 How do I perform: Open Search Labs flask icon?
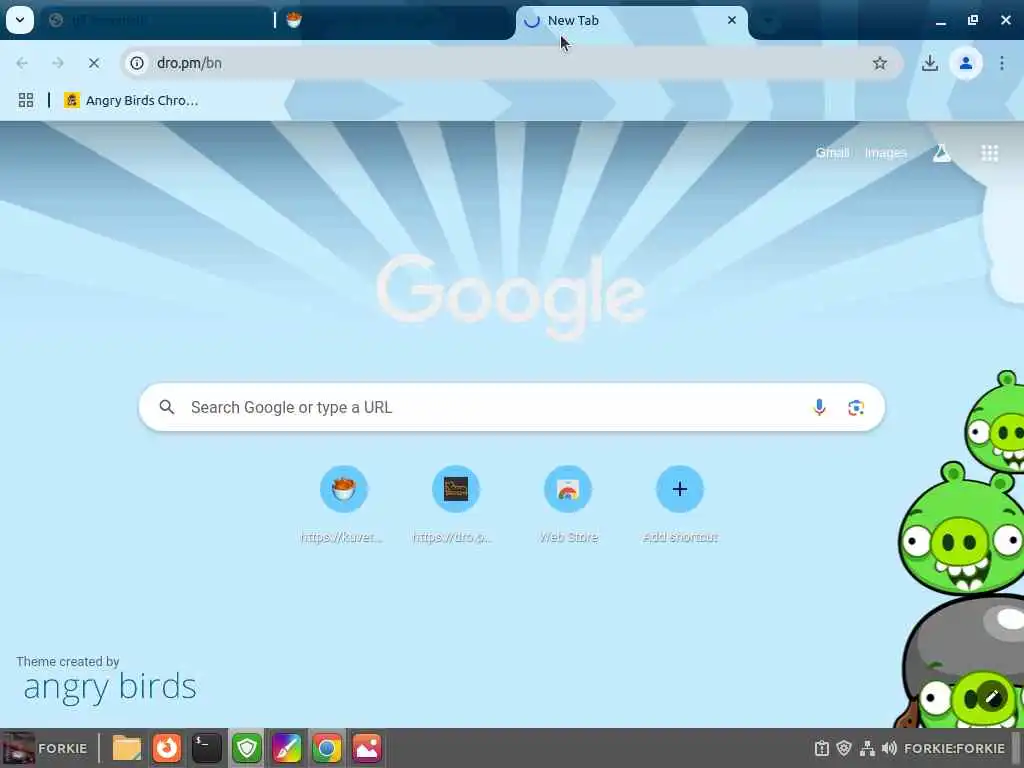[941, 153]
